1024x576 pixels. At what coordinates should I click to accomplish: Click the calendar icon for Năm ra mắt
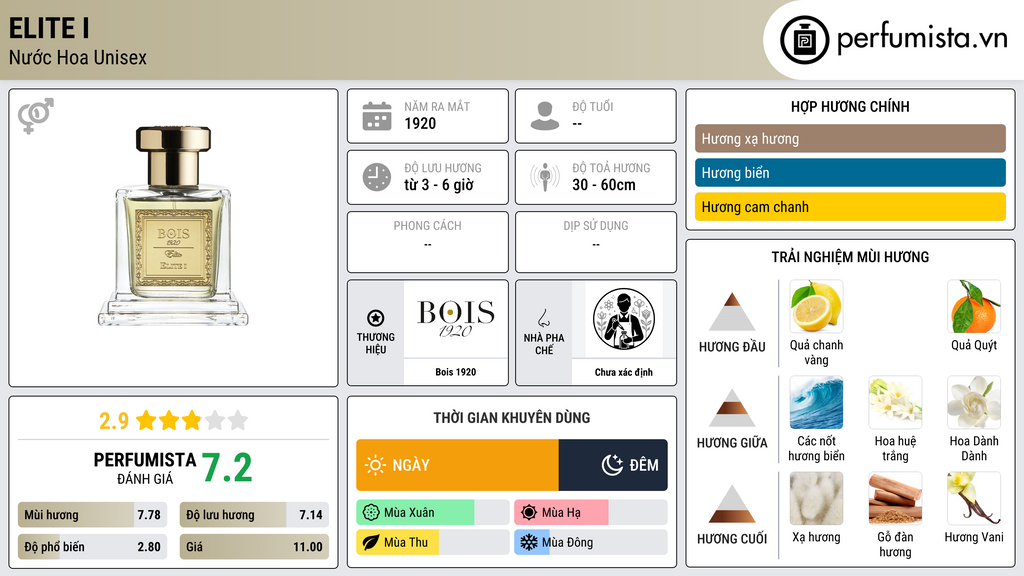tap(377, 116)
